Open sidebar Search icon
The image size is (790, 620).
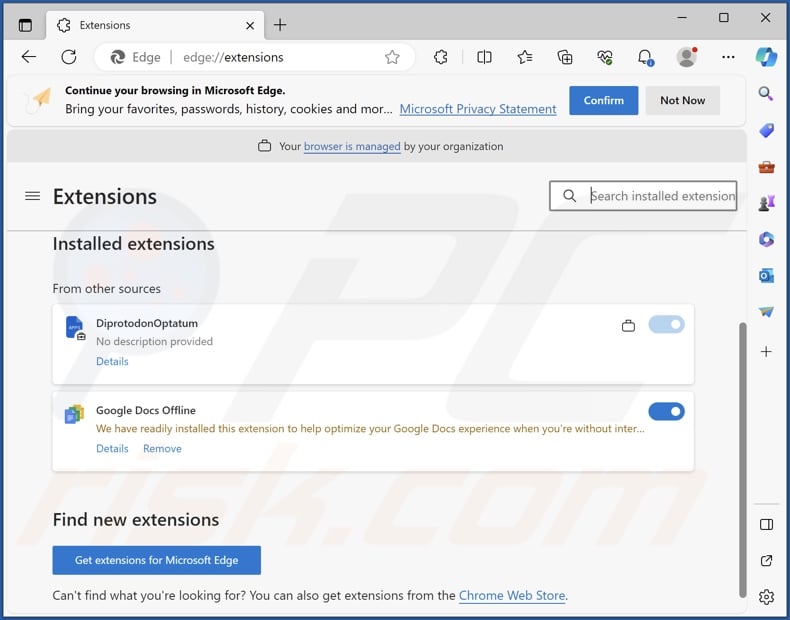[x=766, y=93]
